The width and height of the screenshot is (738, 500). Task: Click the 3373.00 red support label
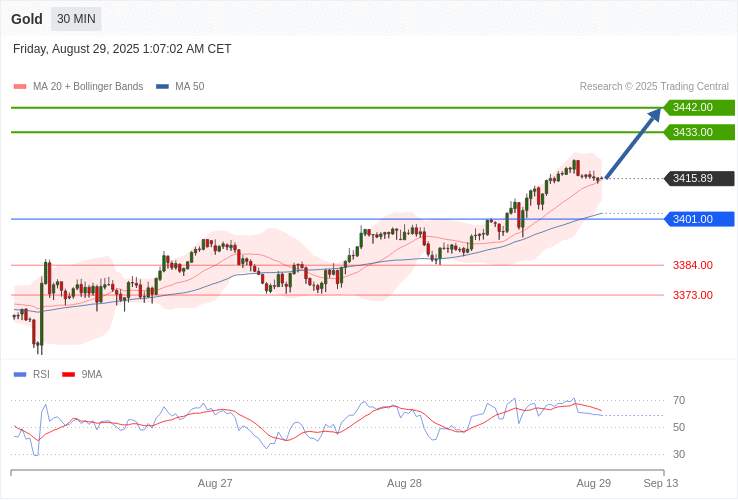click(x=692, y=295)
